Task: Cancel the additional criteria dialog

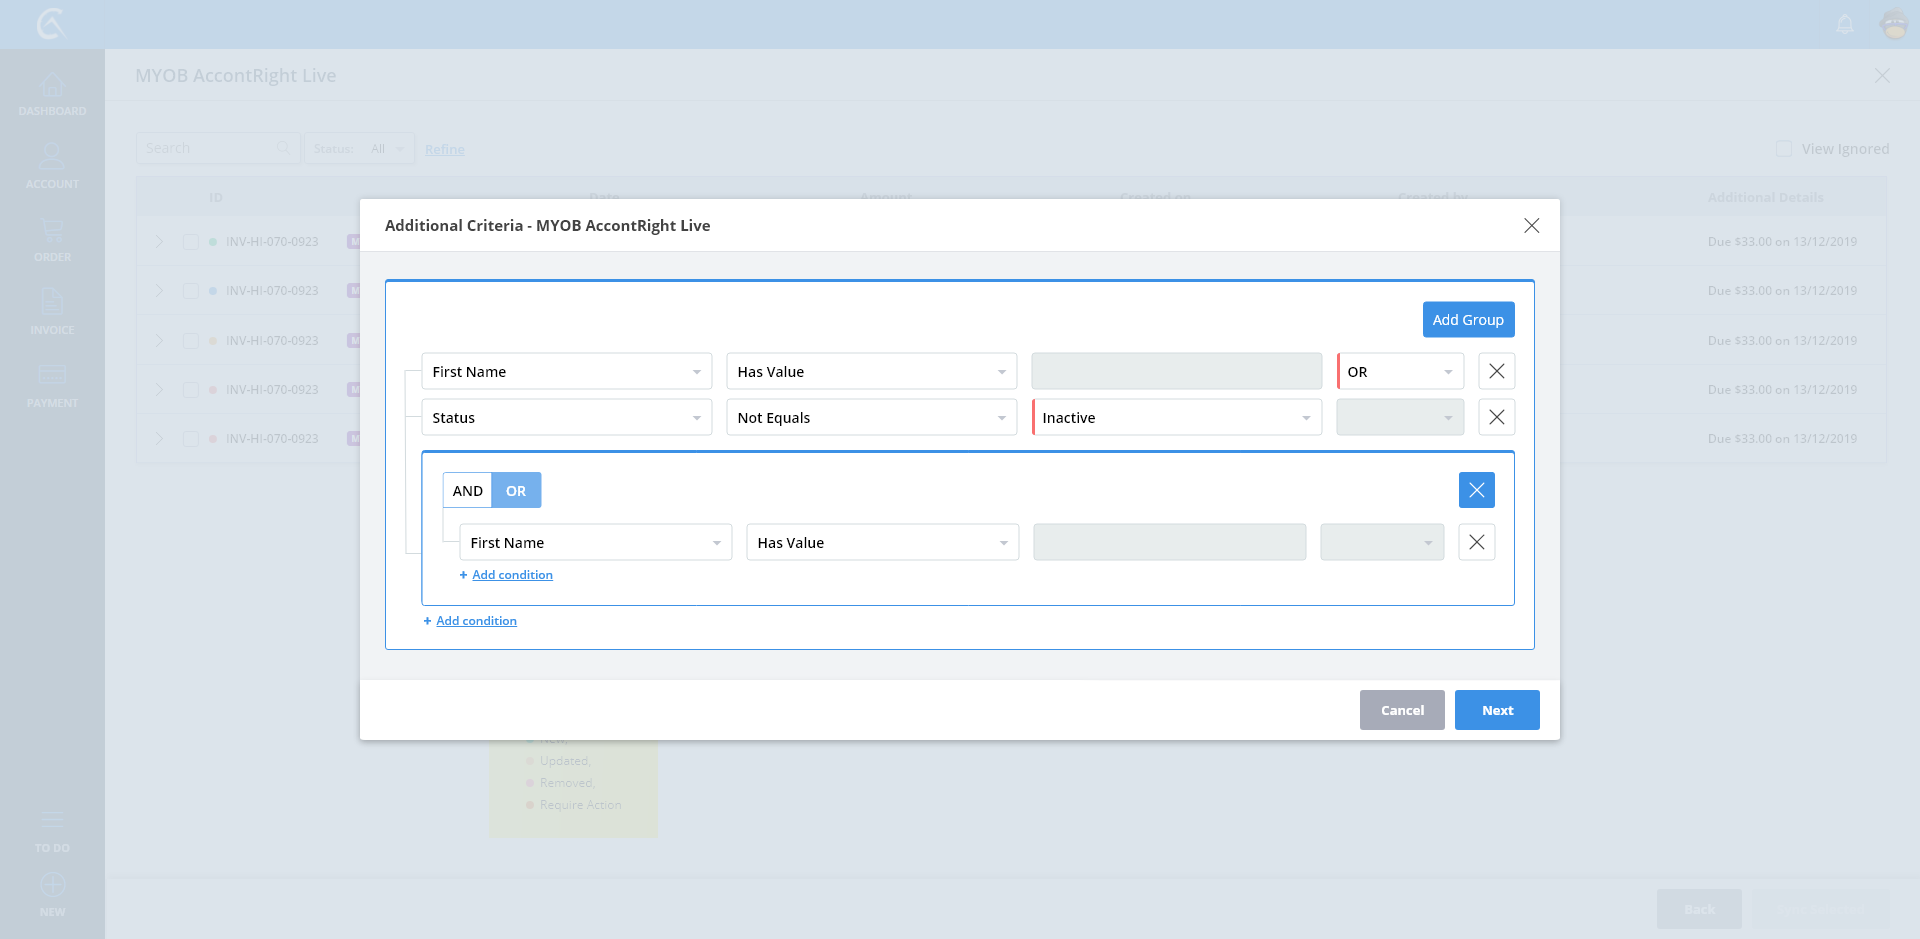Action: pyautogui.click(x=1401, y=710)
